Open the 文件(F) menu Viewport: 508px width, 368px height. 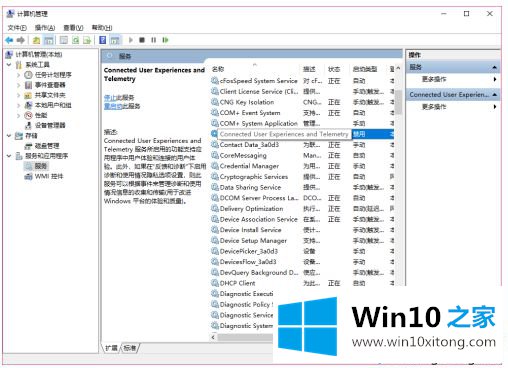pos(17,28)
